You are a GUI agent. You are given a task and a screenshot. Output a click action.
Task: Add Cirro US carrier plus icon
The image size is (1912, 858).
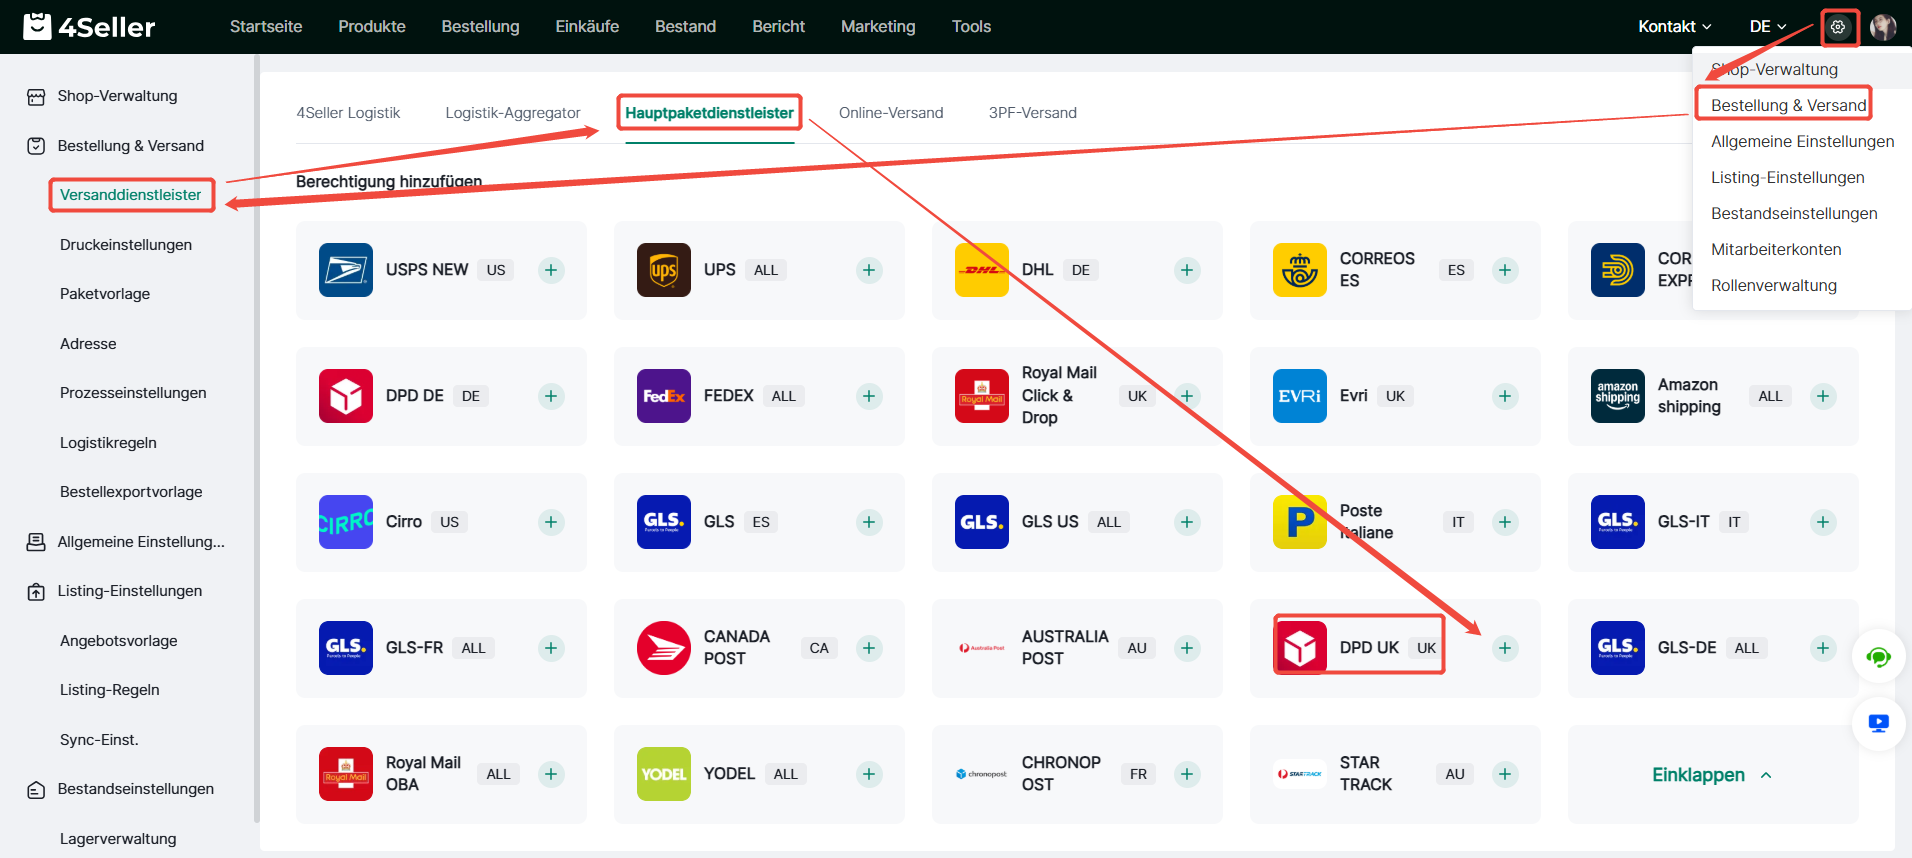(551, 522)
